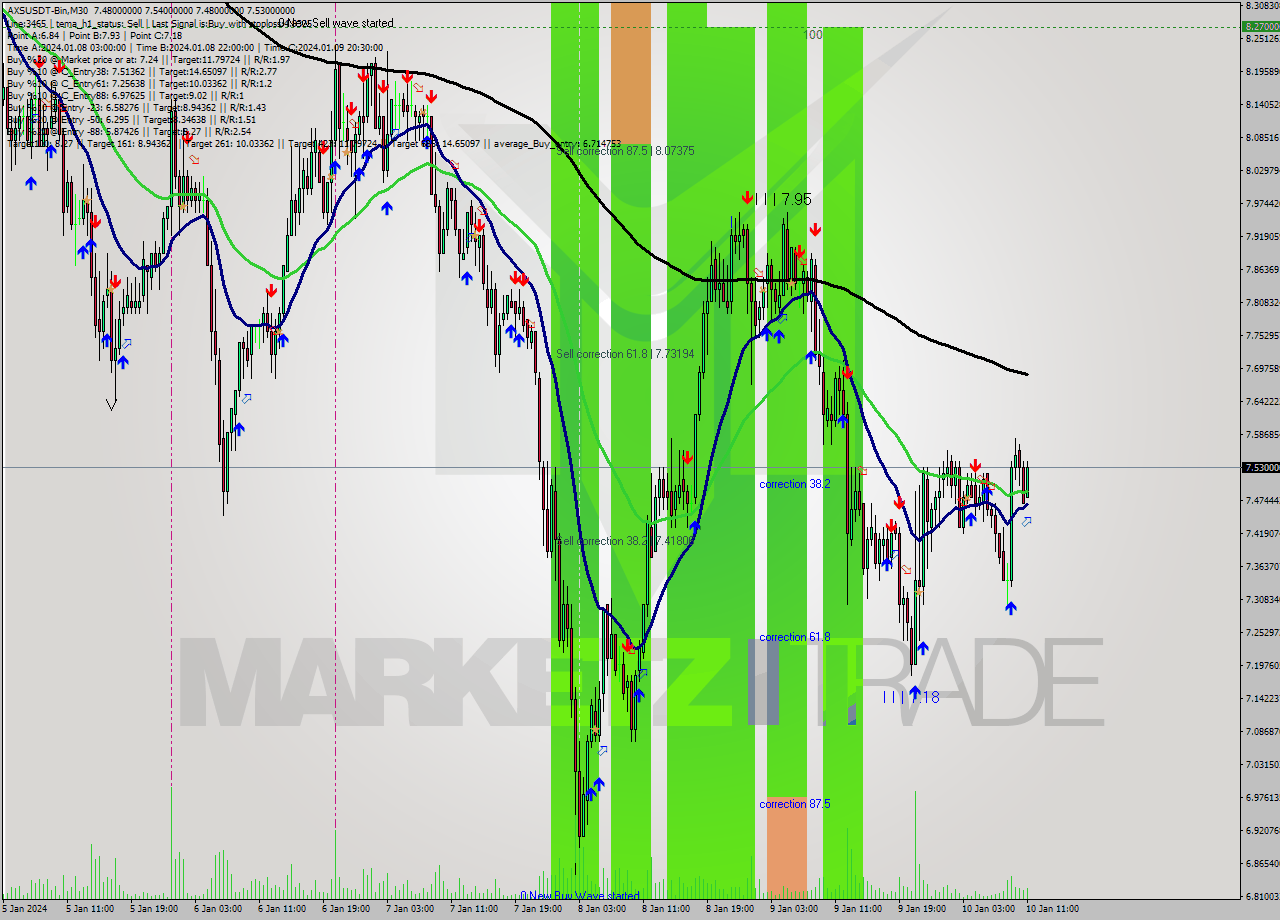Click the 6.86540 price axis value
This screenshot has width=1280, height=920.
pos(1261,863)
